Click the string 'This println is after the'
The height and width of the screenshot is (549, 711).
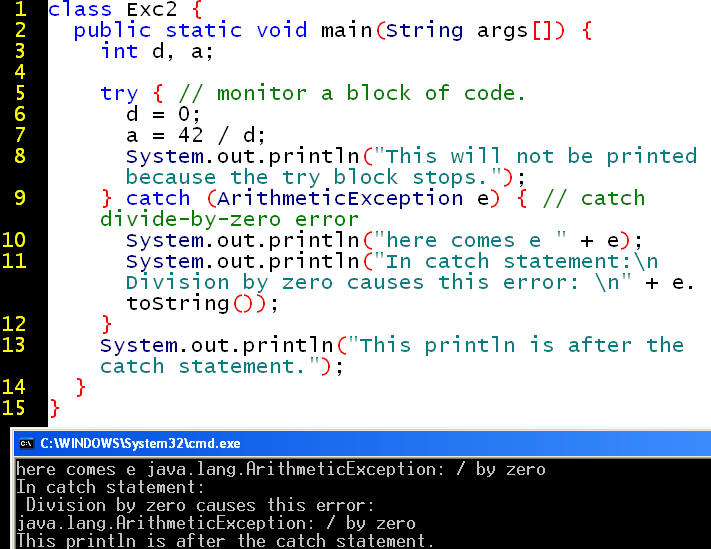521,345
